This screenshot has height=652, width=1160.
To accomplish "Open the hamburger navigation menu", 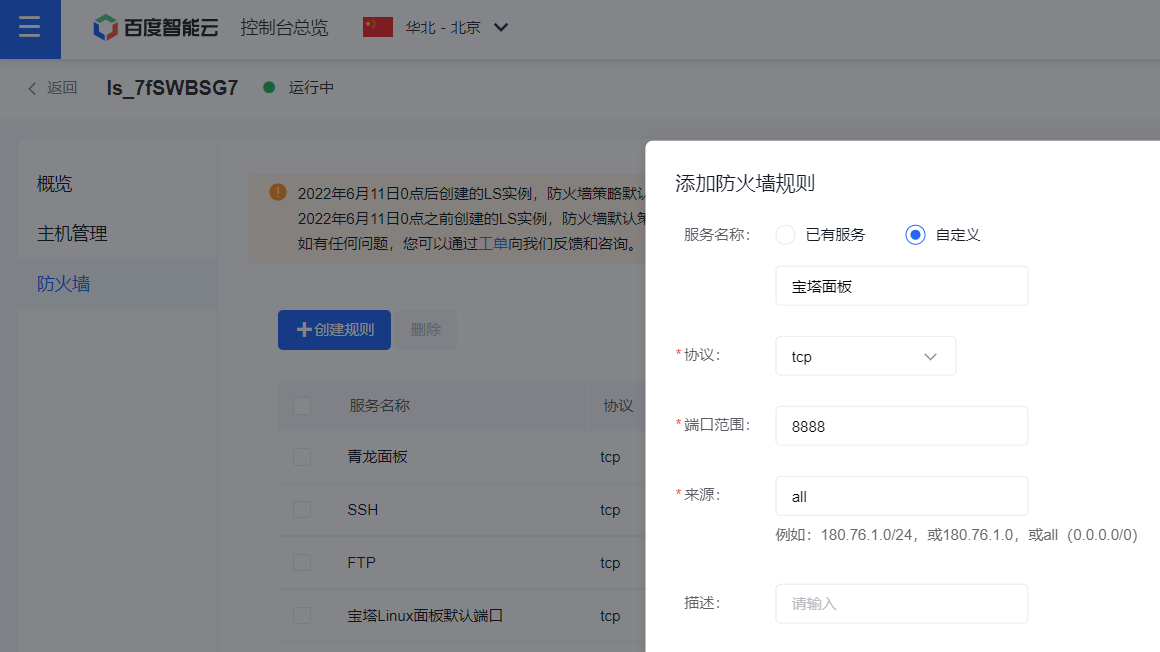I will tap(30, 28).
